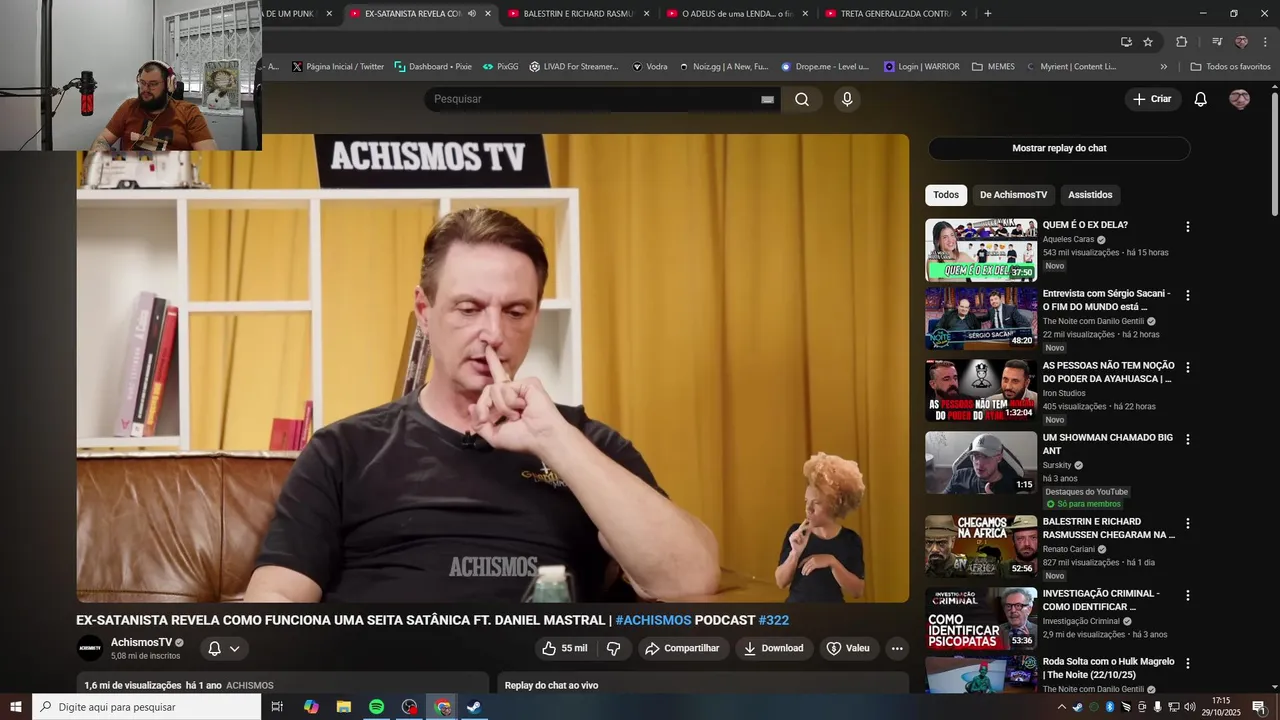Open the on-screen keyboard in search box

pos(768,99)
